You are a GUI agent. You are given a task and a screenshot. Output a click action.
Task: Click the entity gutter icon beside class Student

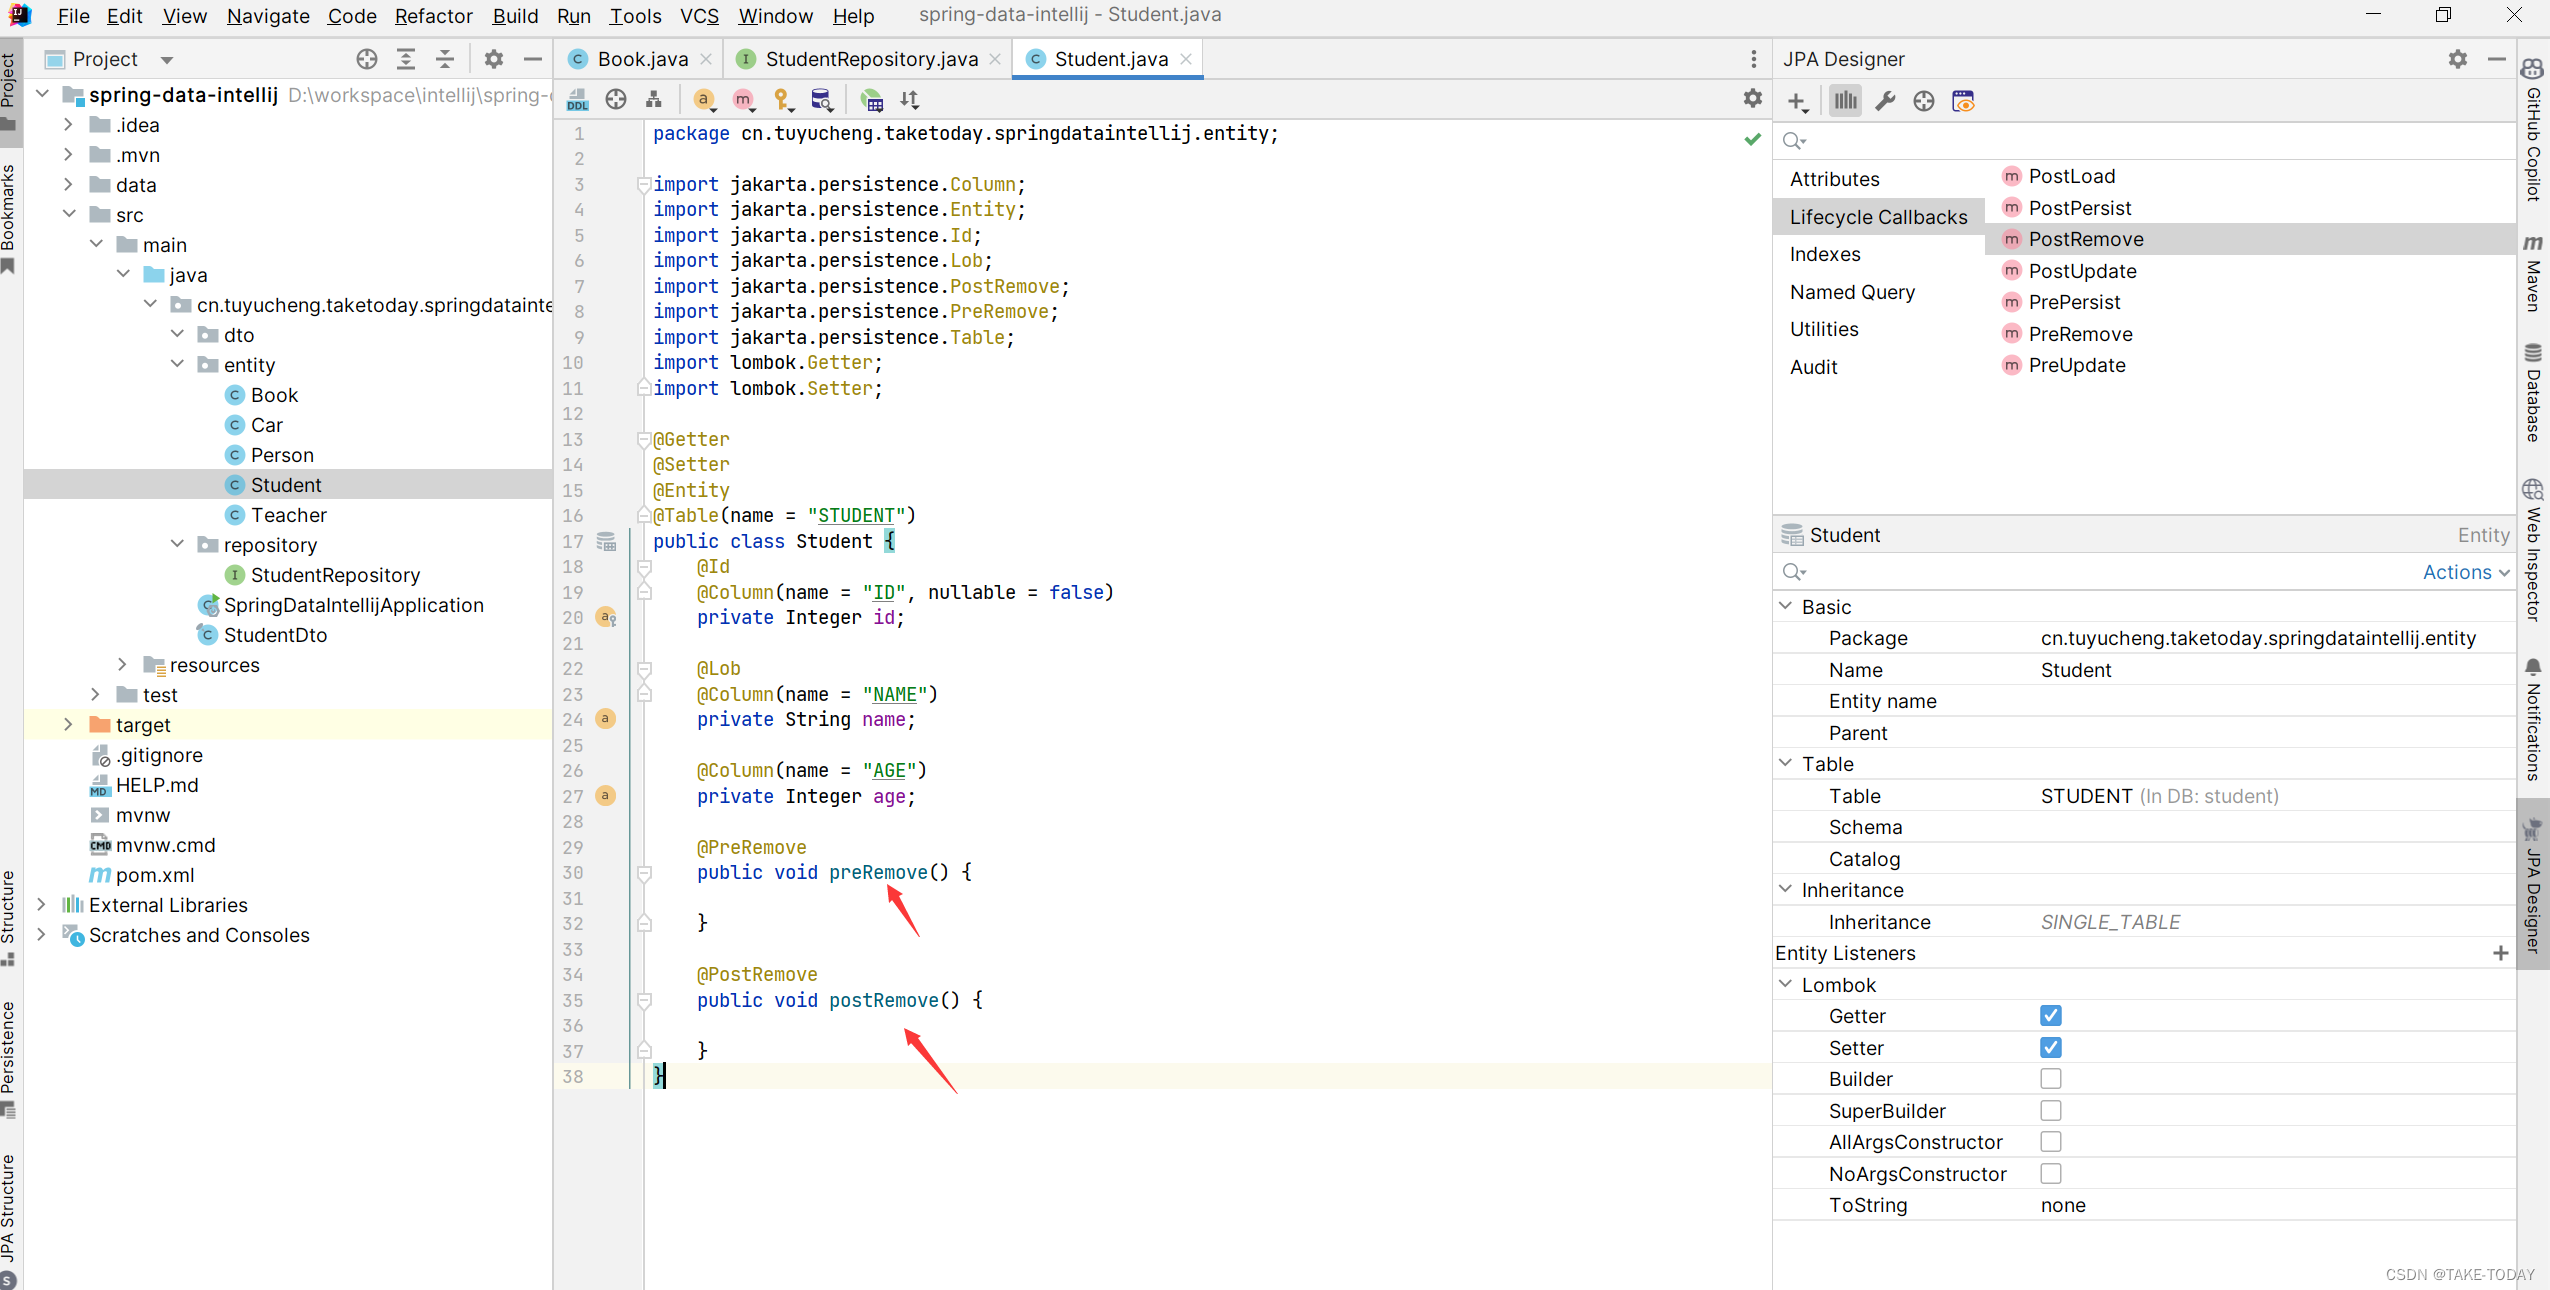tap(606, 542)
